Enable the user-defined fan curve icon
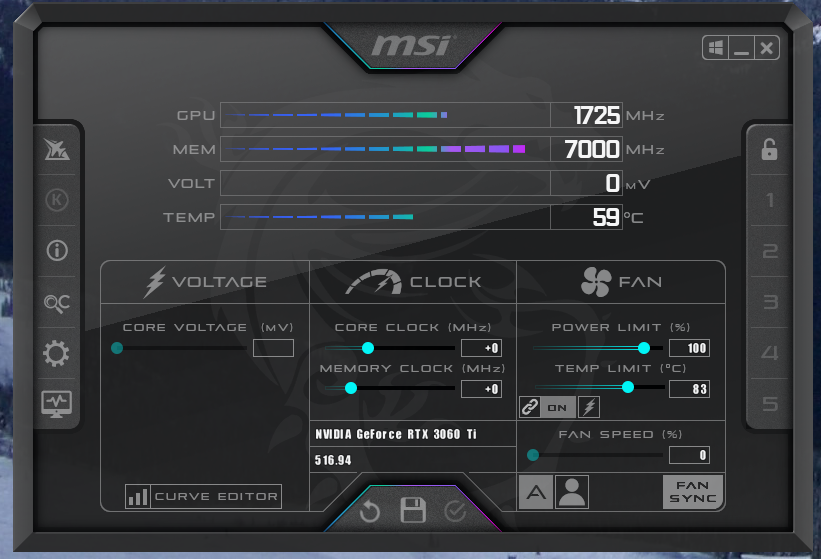The image size is (821, 559). click(572, 492)
